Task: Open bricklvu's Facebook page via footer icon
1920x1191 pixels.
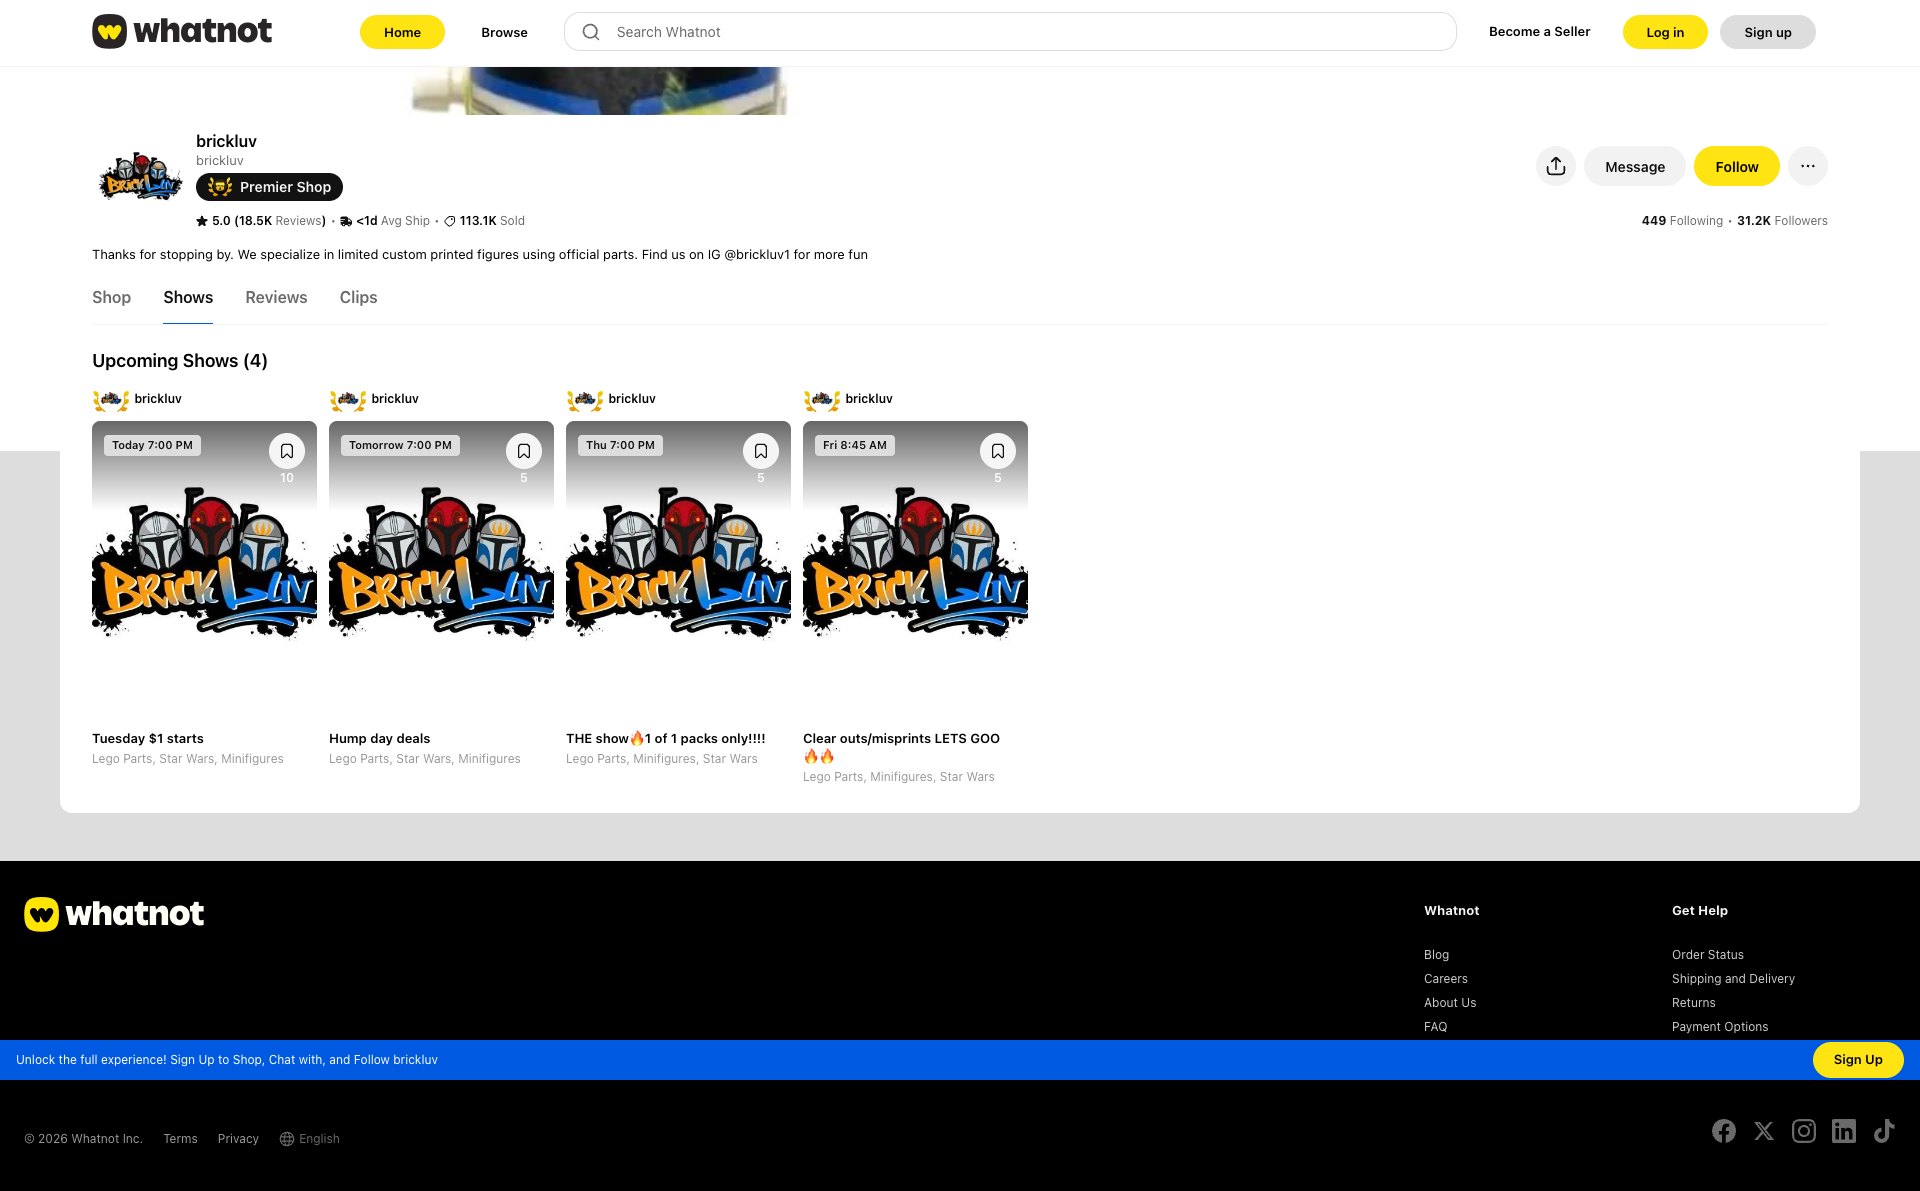Action: [1723, 1131]
